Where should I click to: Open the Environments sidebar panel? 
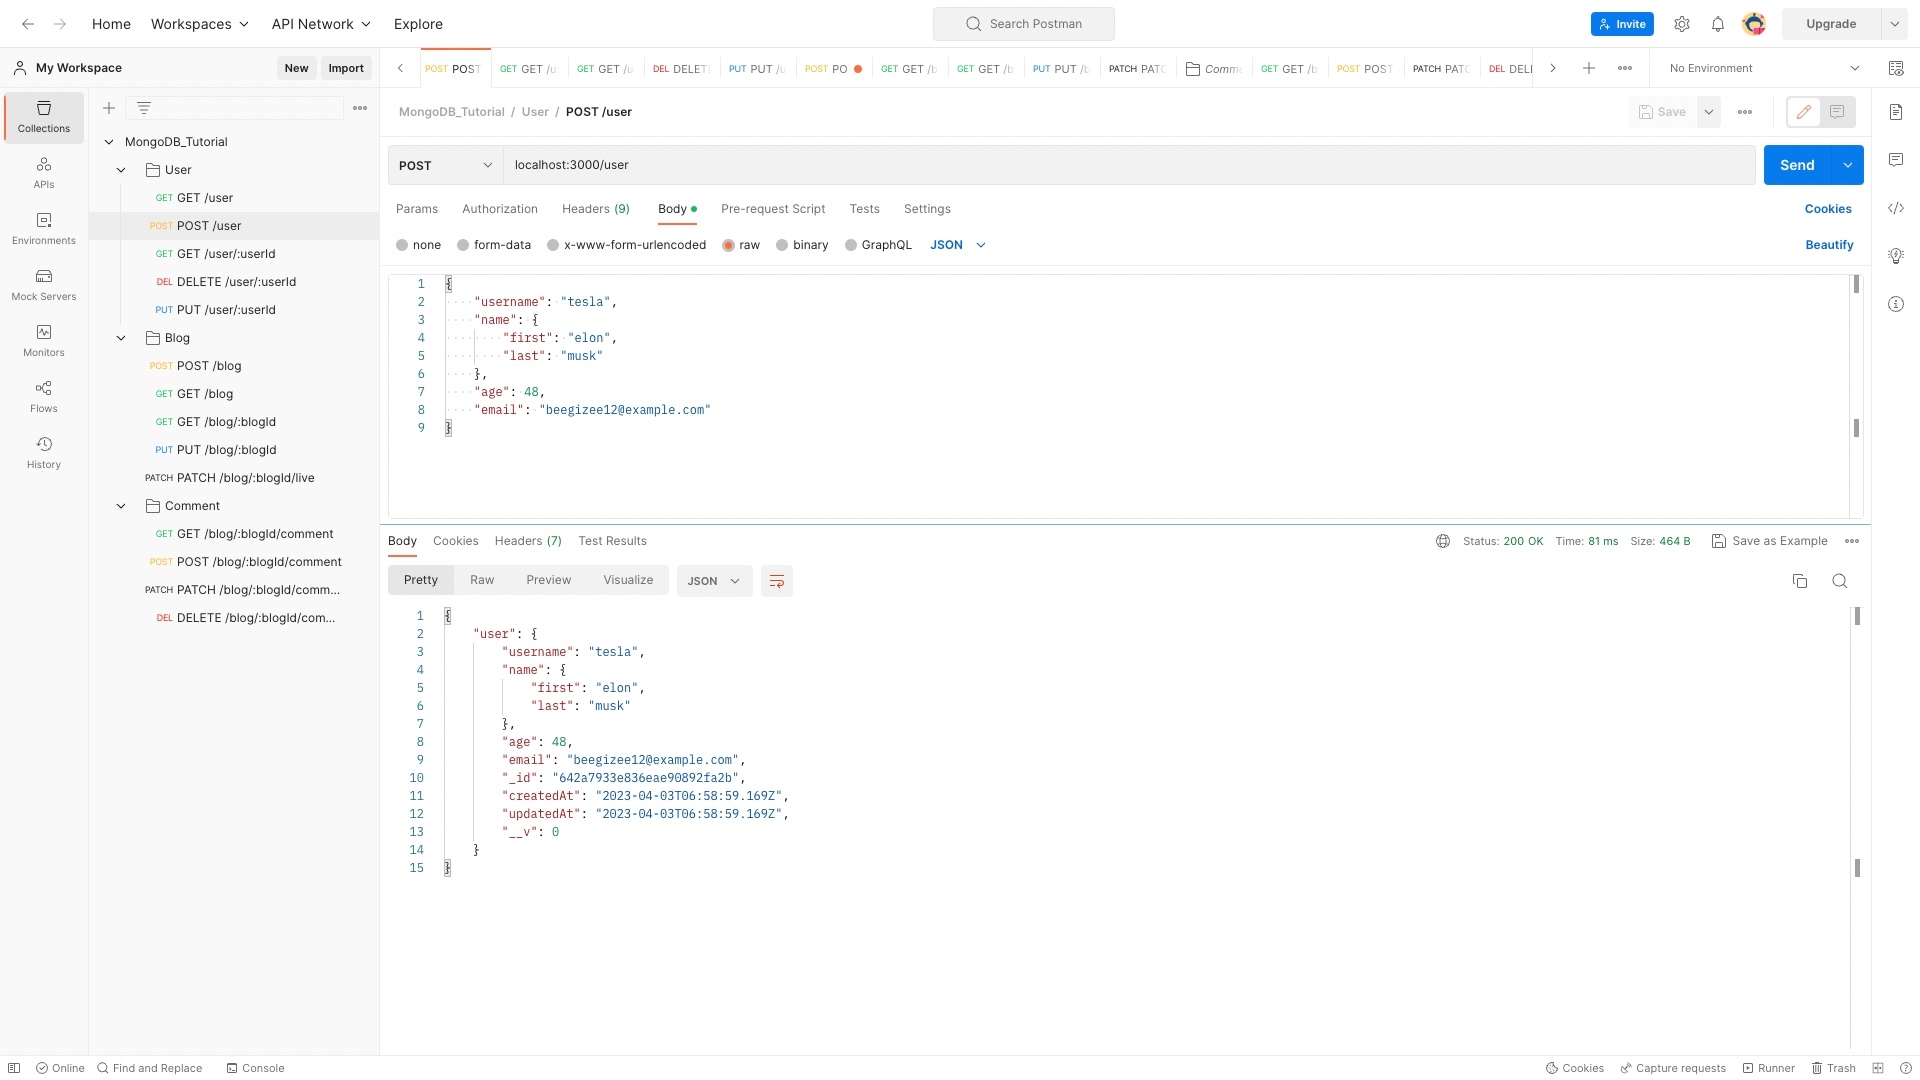coord(44,229)
